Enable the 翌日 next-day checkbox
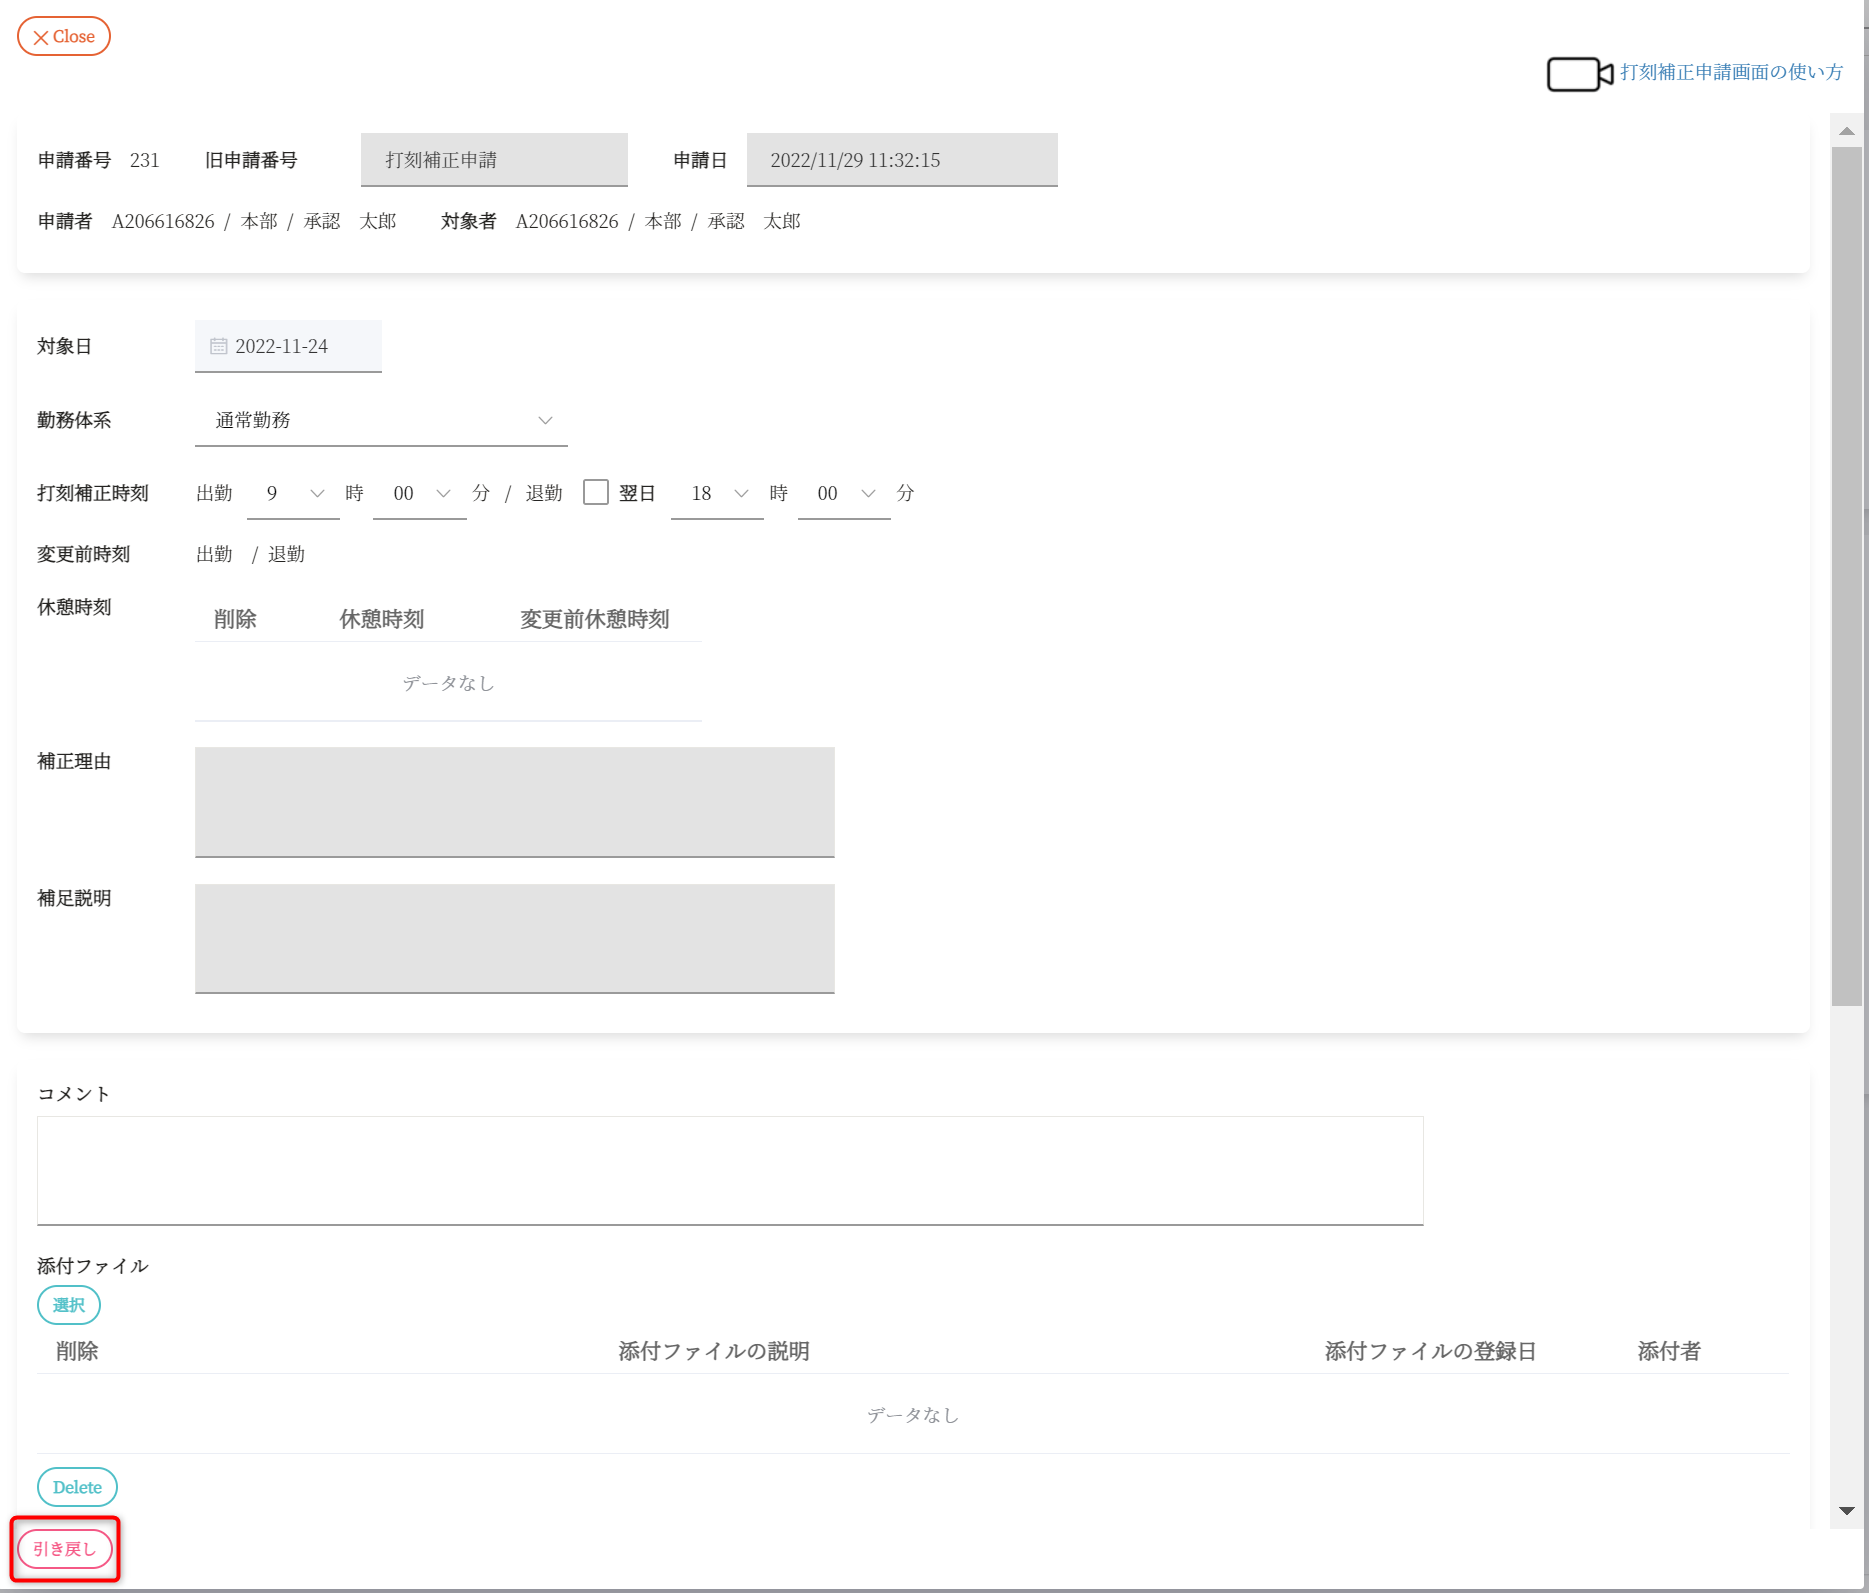The width and height of the screenshot is (1869, 1593). (x=596, y=492)
